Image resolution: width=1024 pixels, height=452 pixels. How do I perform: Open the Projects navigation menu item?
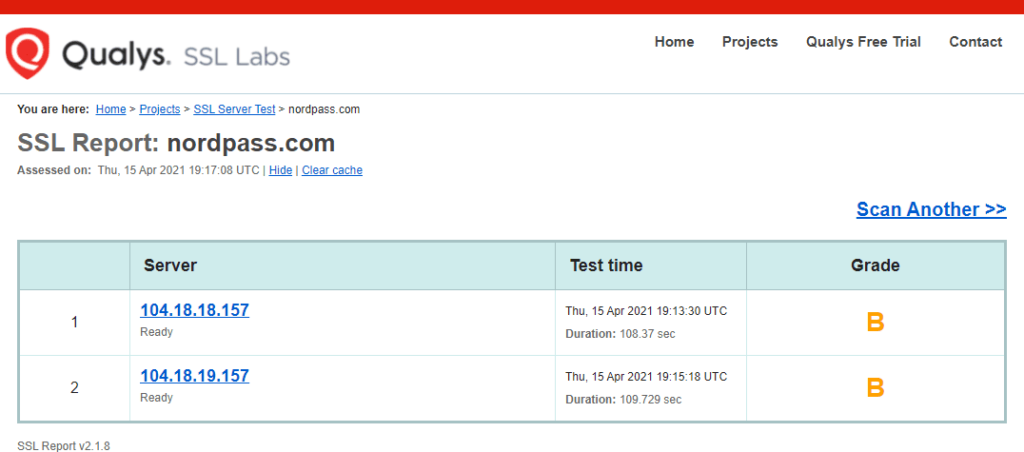[x=750, y=42]
